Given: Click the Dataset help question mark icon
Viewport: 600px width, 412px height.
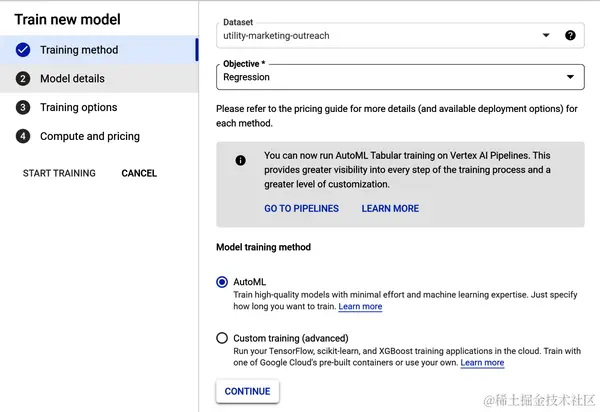Looking at the screenshot, I should 570,35.
